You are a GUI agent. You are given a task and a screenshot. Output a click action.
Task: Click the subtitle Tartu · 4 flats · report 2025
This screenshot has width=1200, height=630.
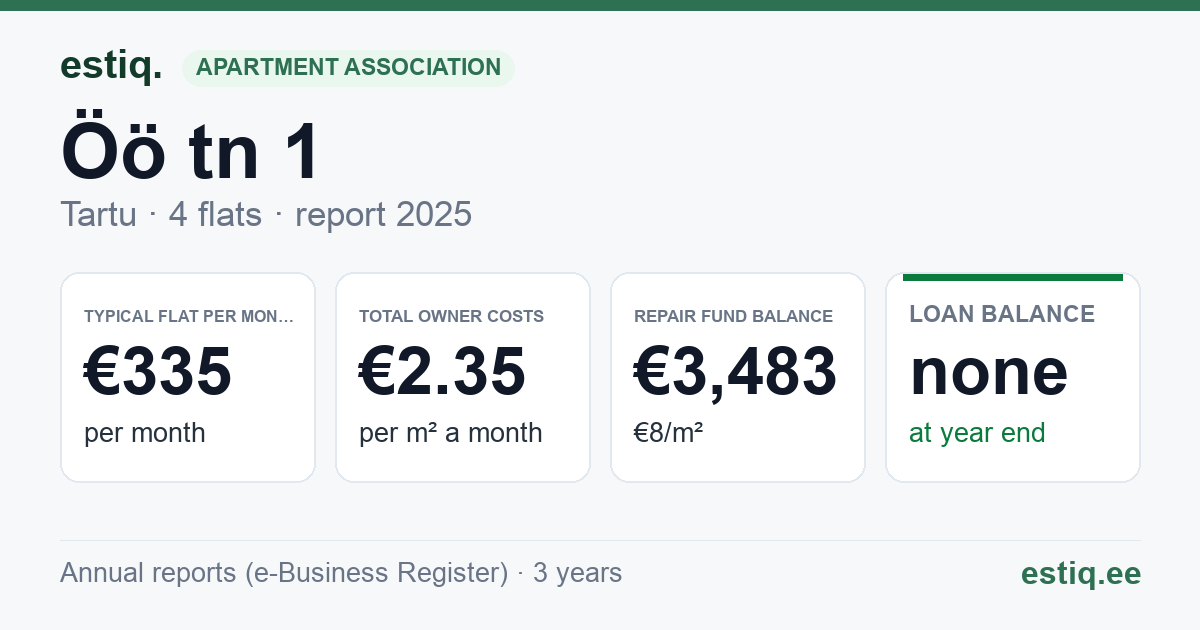click(266, 215)
